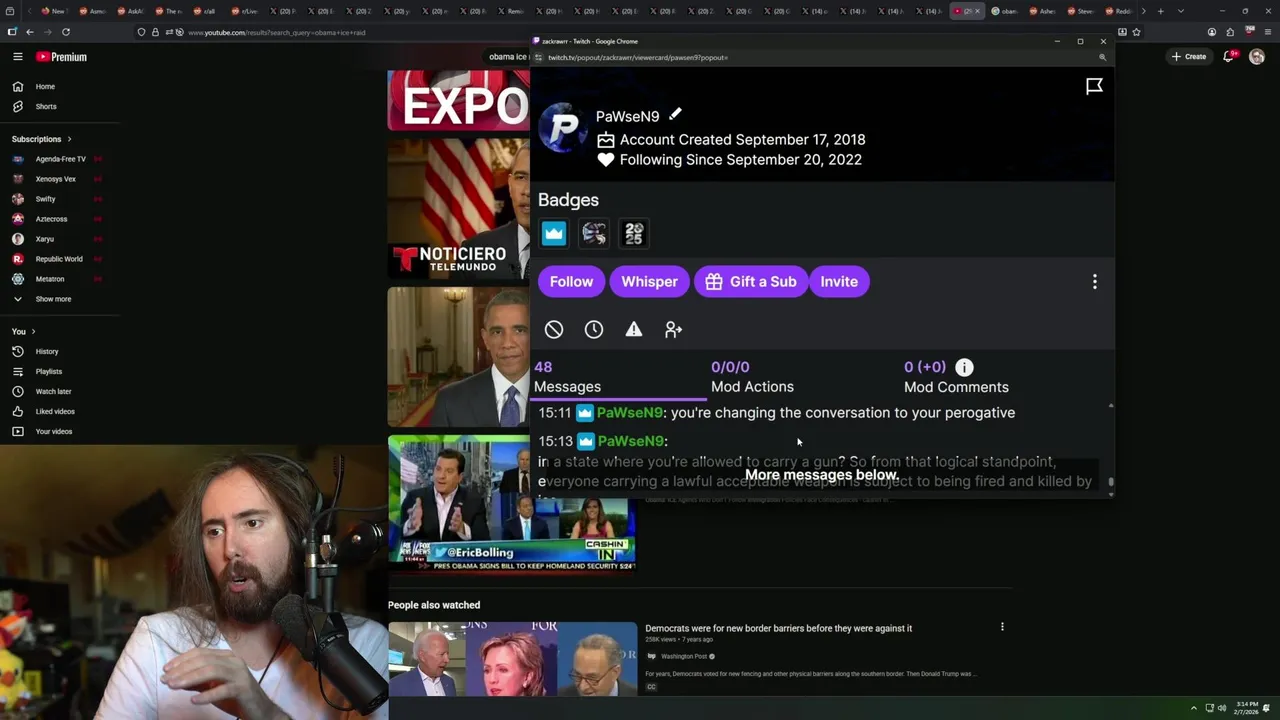Viewport: 1280px width, 720px height.
Task: Click the add-user icon beside the warn icon
Action: tap(674, 329)
